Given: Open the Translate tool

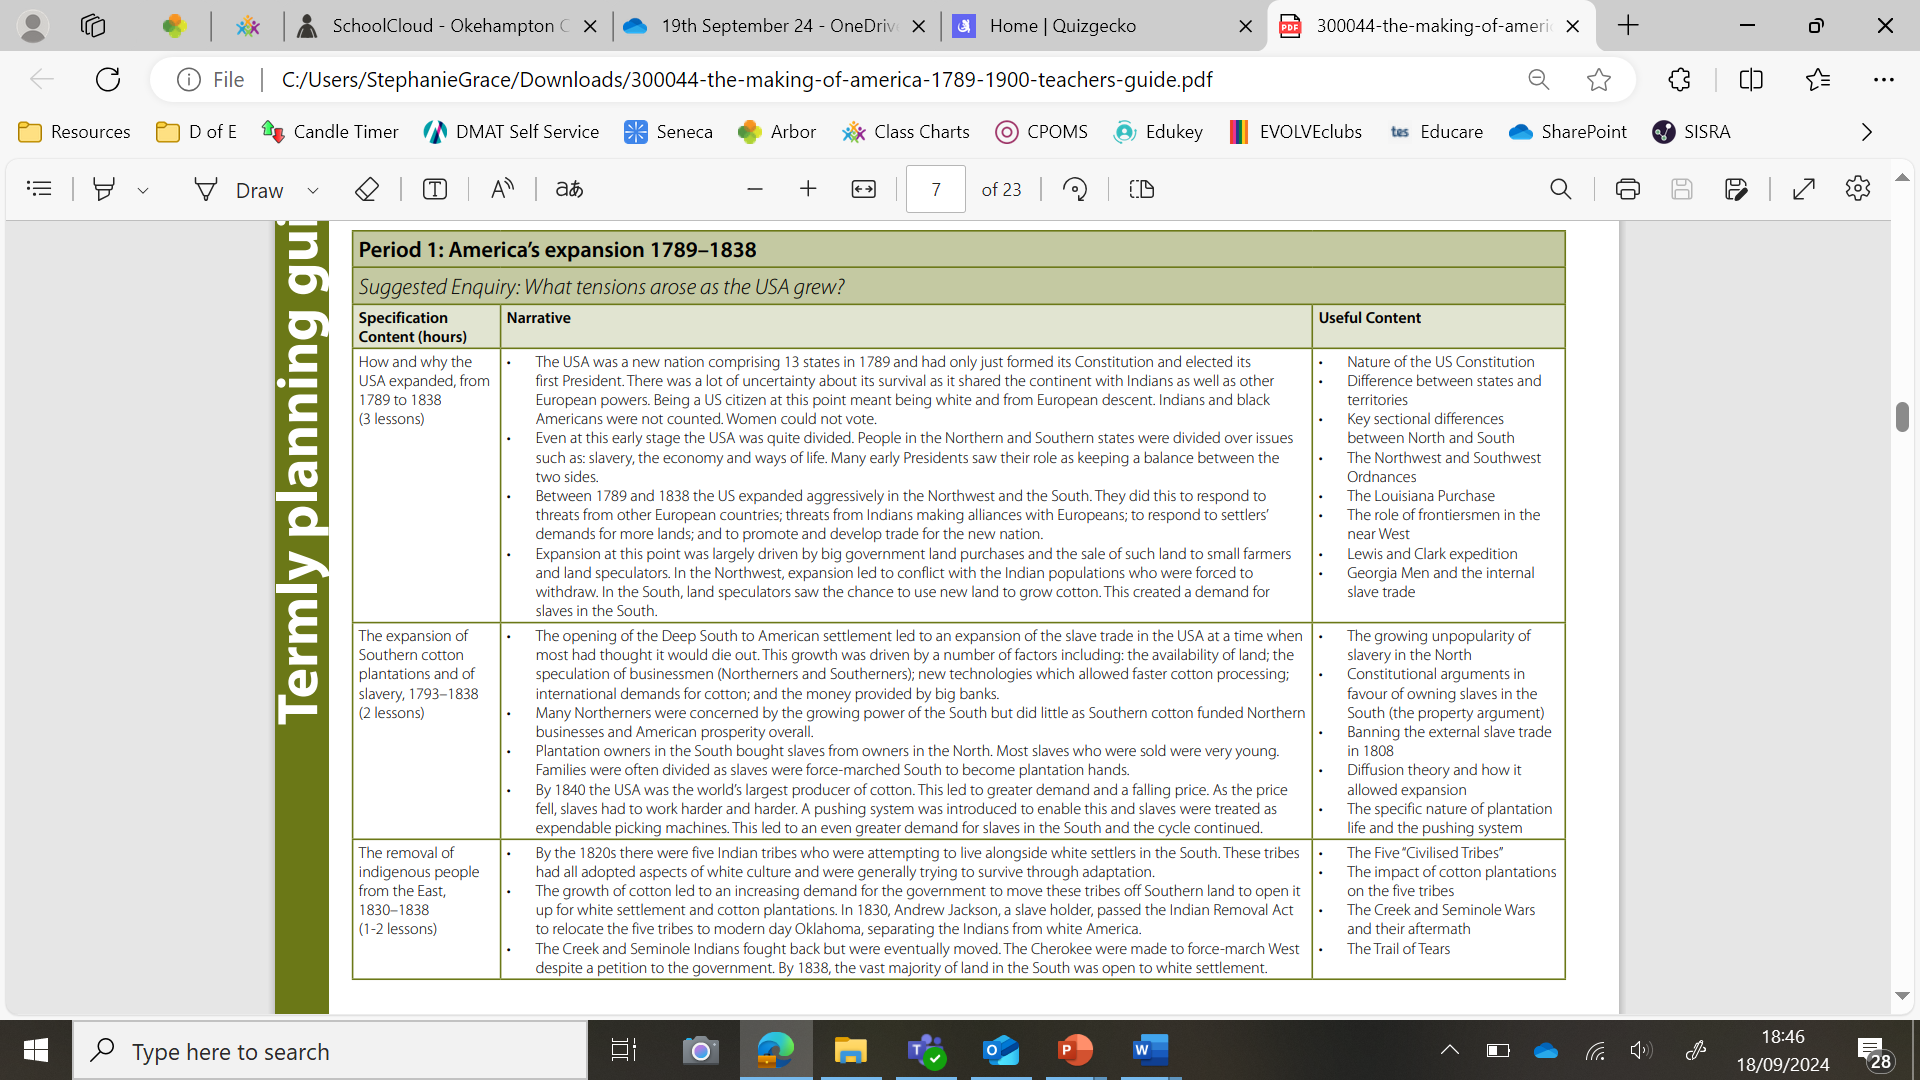Looking at the screenshot, I should [x=569, y=188].
